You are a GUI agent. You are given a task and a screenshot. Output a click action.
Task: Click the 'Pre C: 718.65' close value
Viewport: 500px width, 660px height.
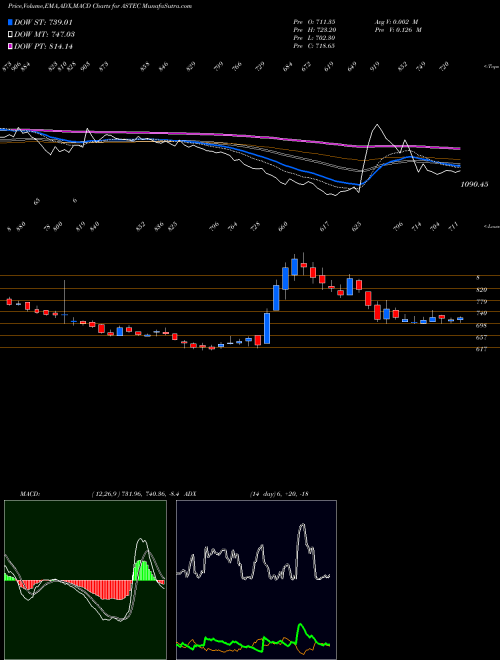[314, 46]
